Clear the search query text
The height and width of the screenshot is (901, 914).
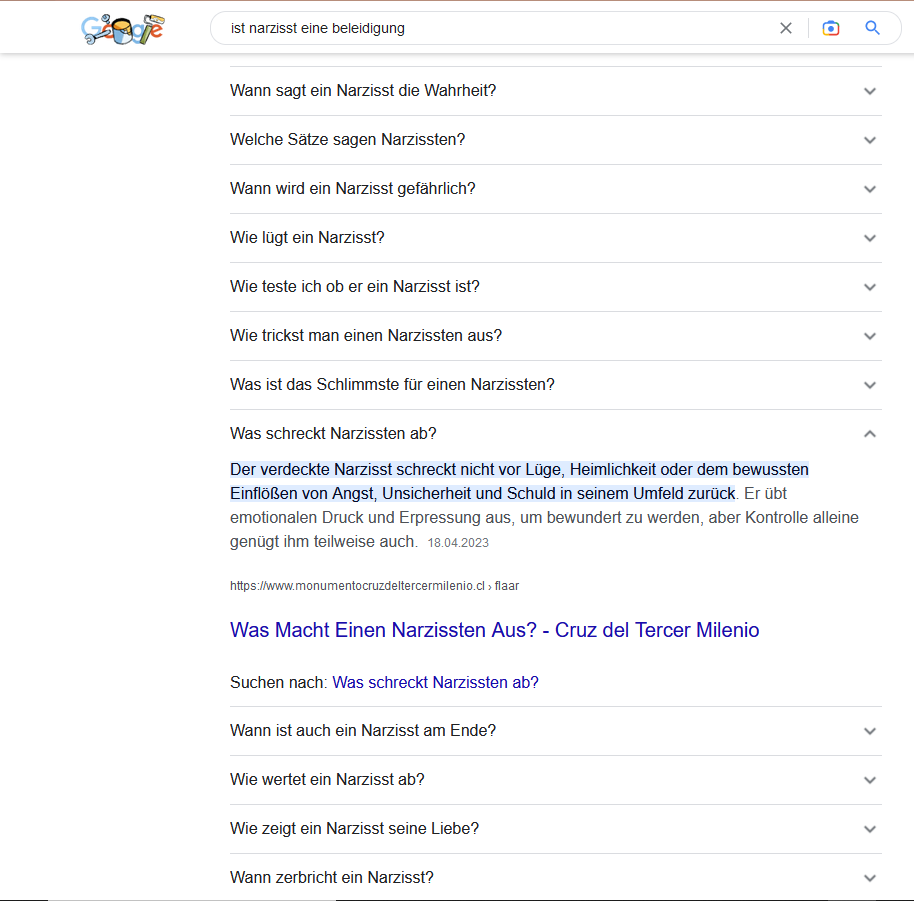coord(786,28)
